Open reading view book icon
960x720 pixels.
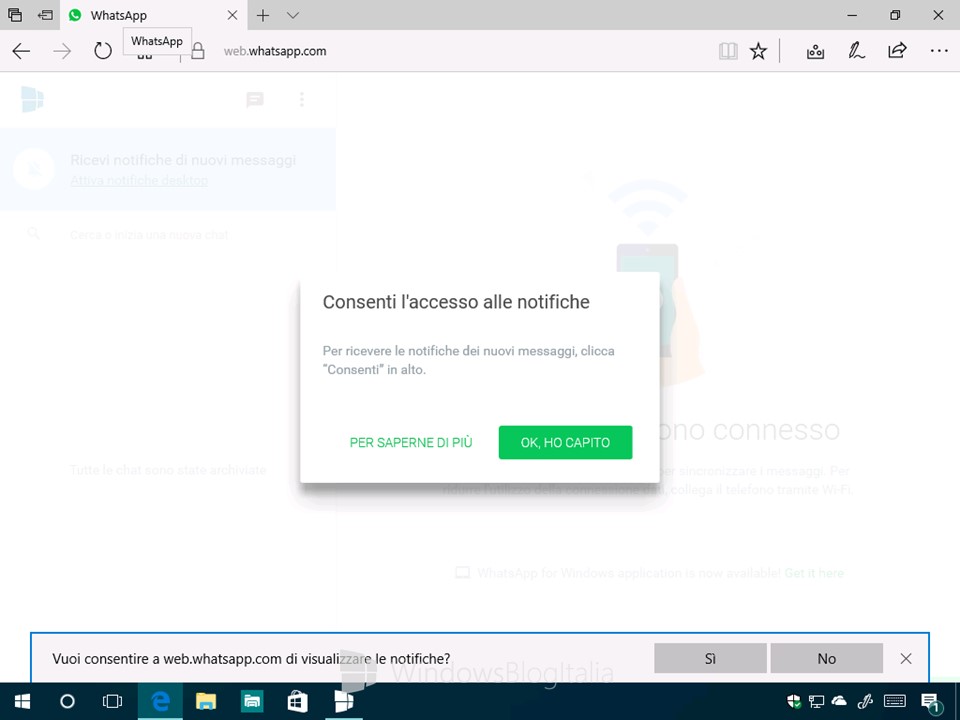[728, 51]
